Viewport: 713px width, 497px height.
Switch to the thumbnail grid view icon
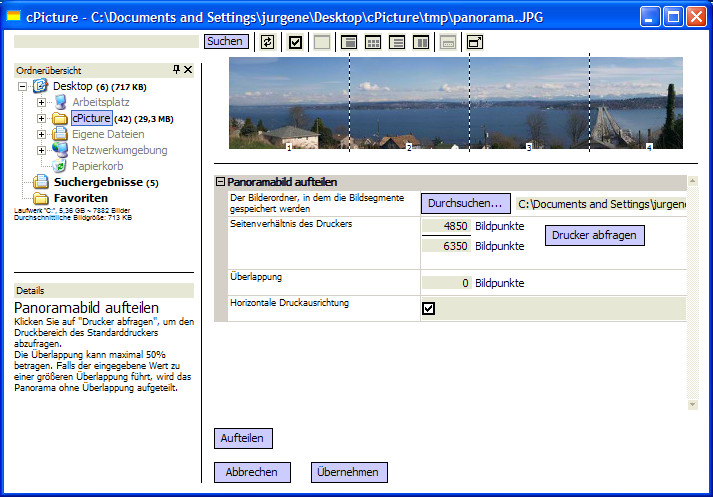click(x=373, y=42)
